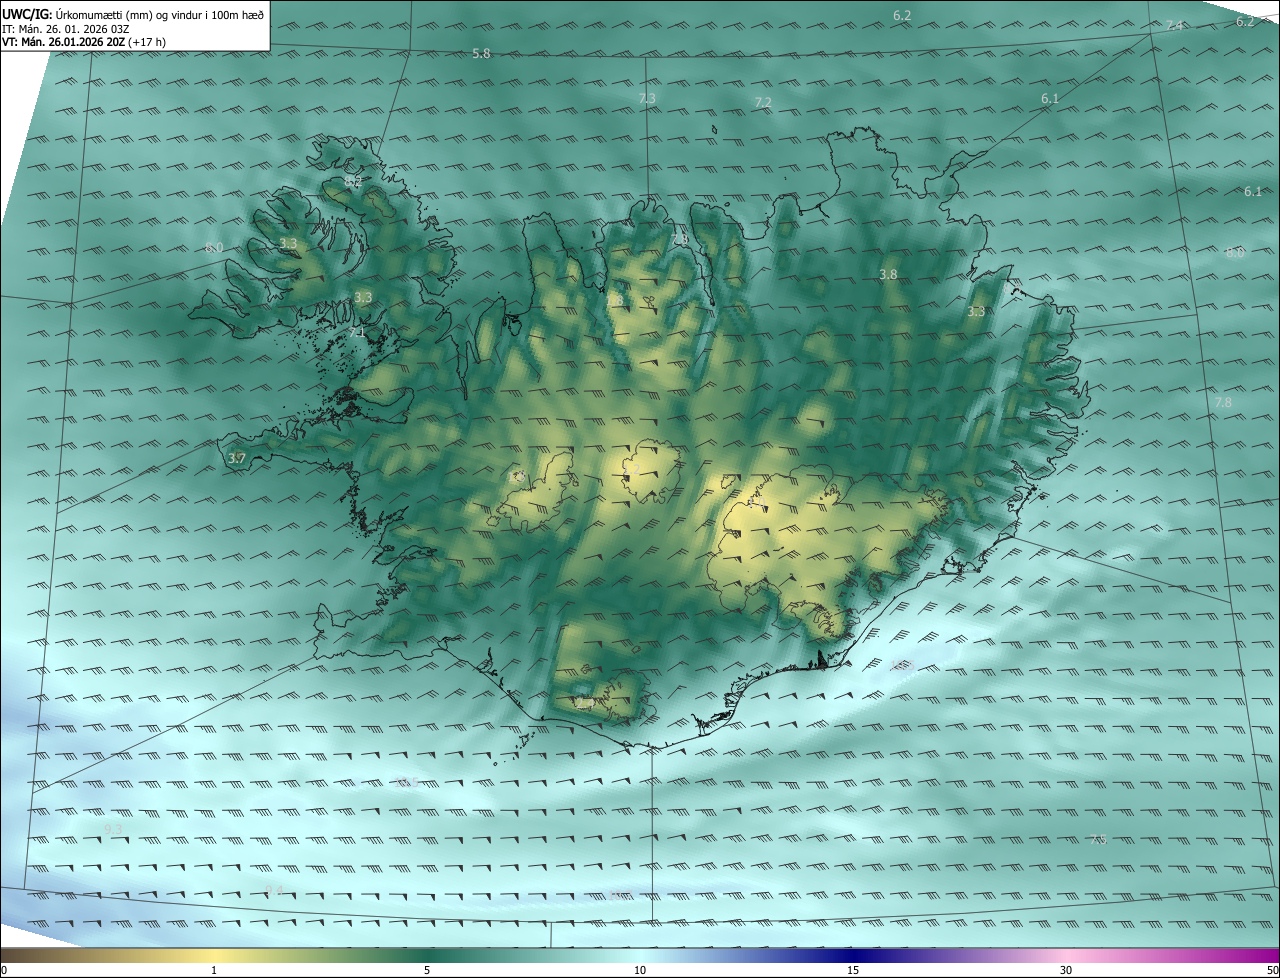Click the 'IT: Mán. 26. 01. 2026 03Z' line

click(65, 29)
